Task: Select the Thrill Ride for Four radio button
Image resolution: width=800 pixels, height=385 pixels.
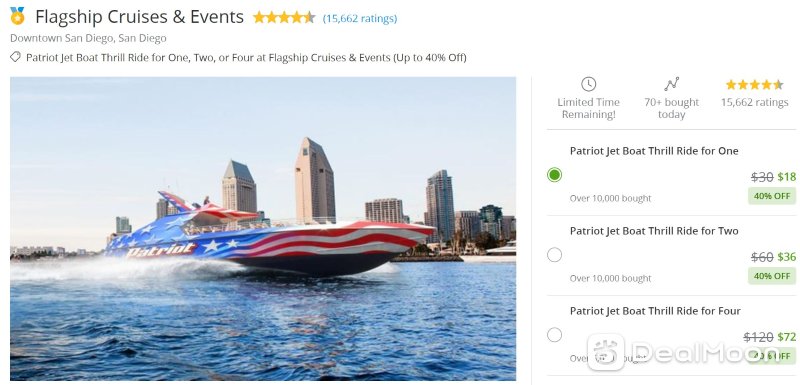Action: click(555, 335)
